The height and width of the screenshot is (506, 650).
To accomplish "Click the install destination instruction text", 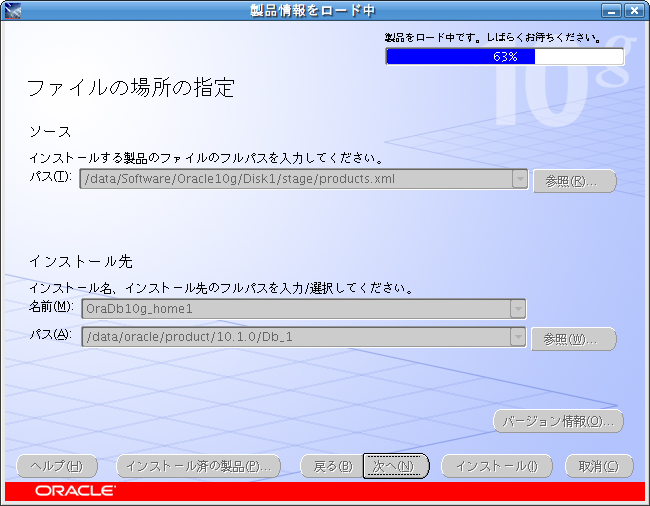I will 221,288.
